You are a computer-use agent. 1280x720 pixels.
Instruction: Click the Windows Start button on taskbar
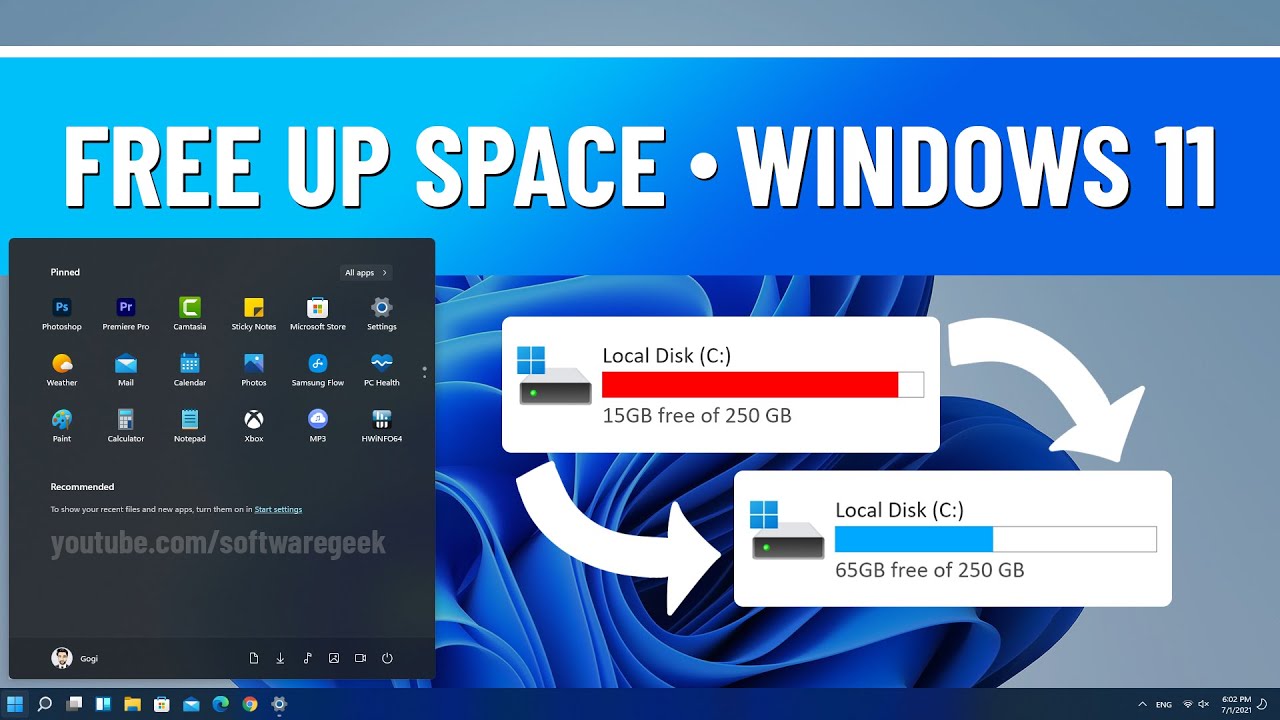(x=15, y=704)
